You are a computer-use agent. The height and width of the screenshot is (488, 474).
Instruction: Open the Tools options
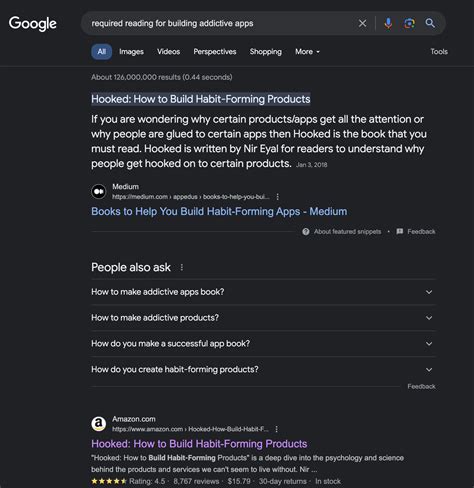pos(439,52)
